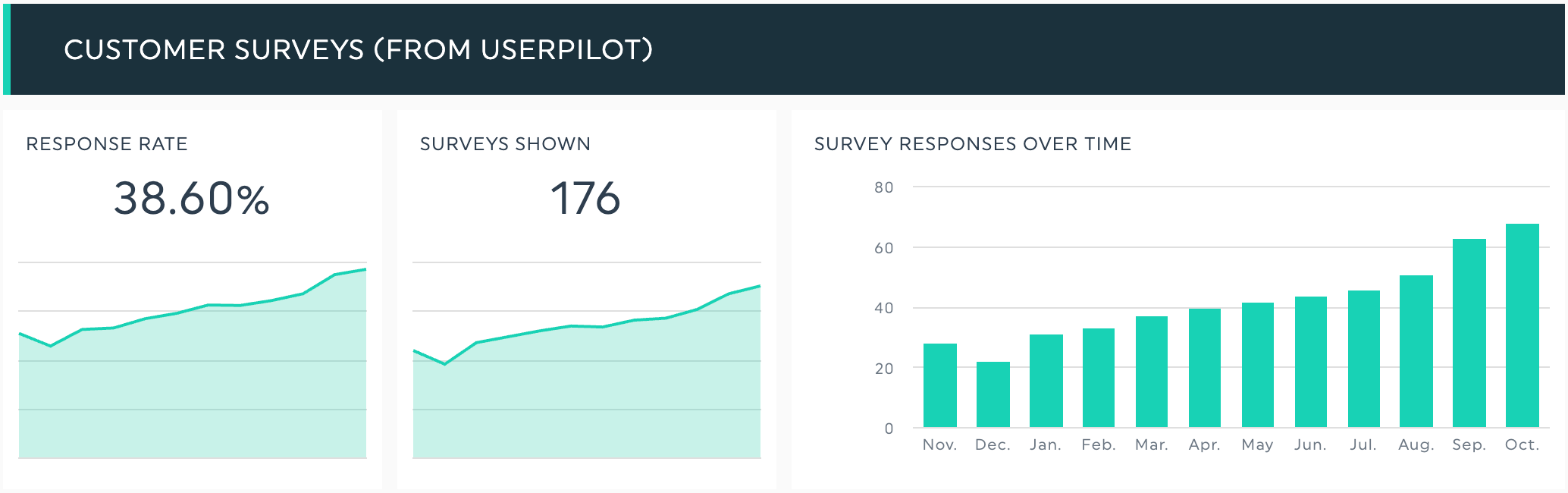Select the Response Rate card title
The height and width of the screenshot is (493, 1568).
click(107, 144)
